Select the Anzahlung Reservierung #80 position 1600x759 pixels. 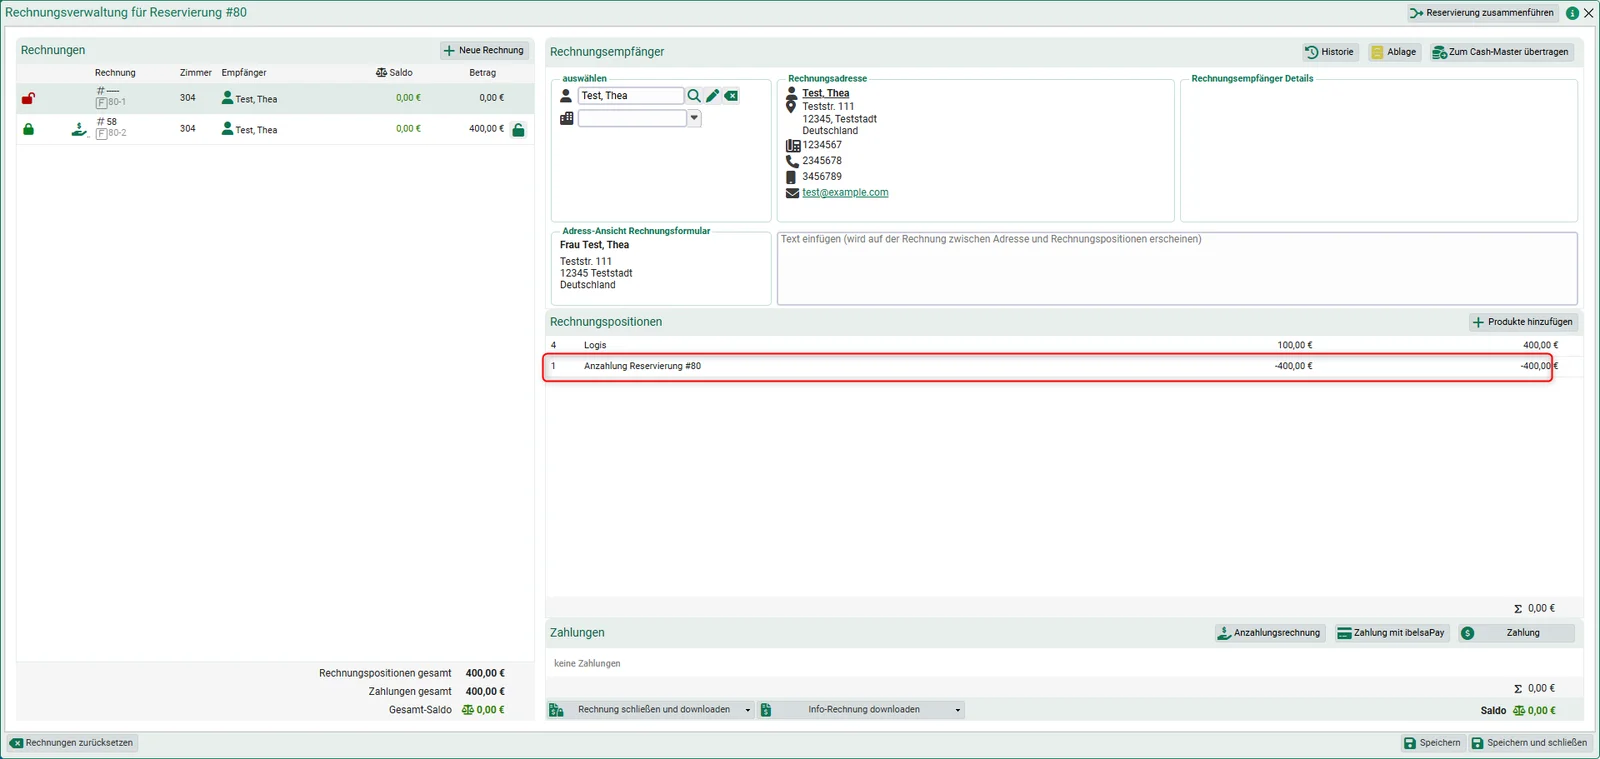[1063, 366]
